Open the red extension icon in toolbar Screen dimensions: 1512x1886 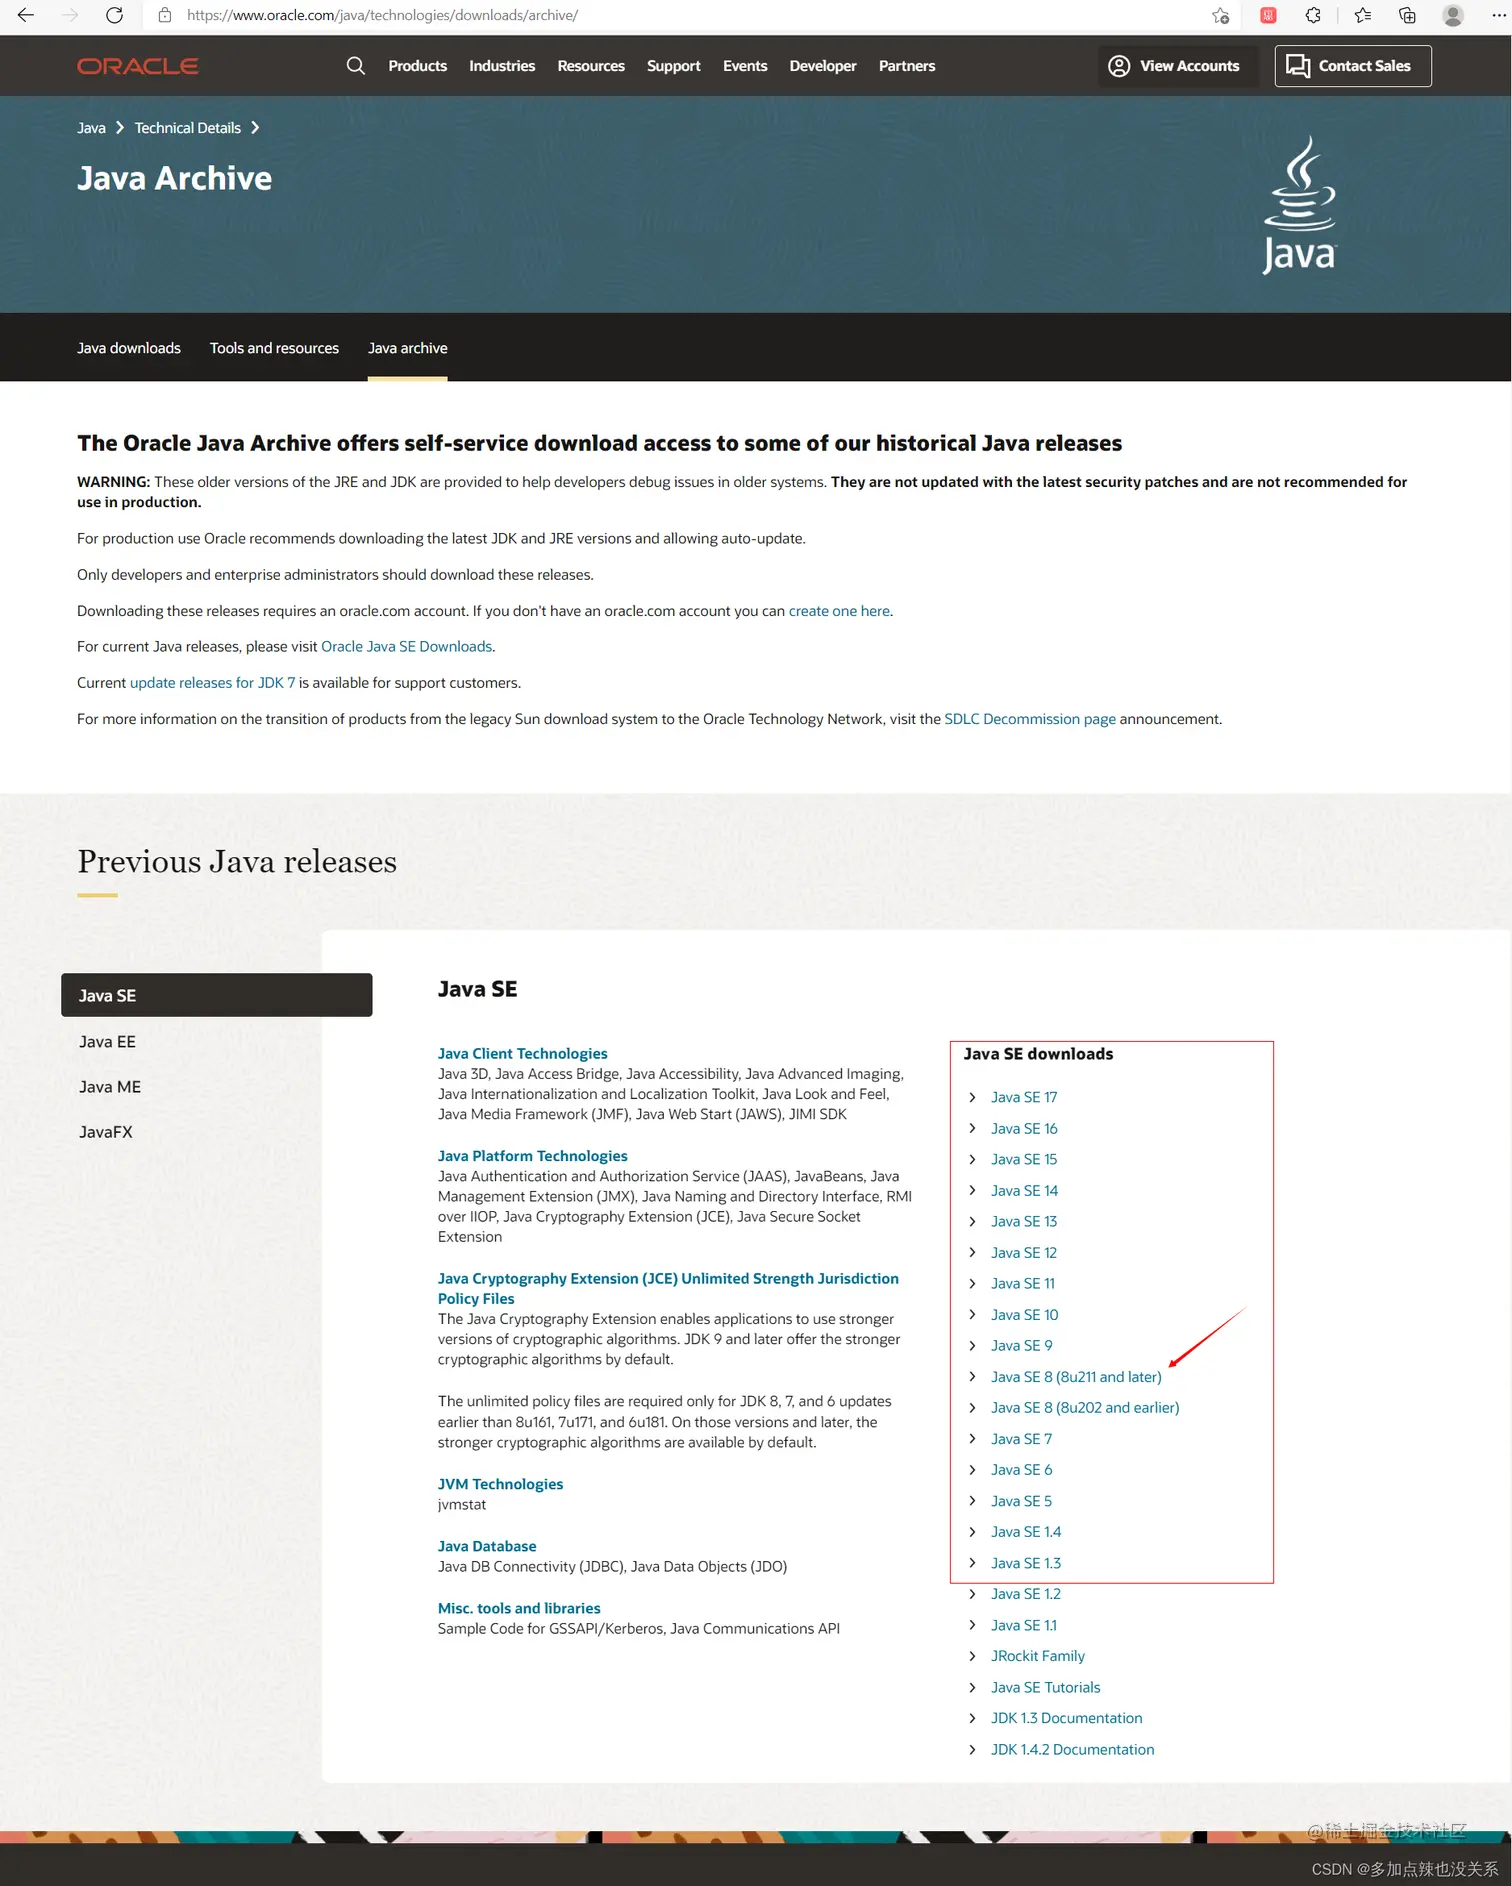pyautogui.click(x=1268, y=15)
